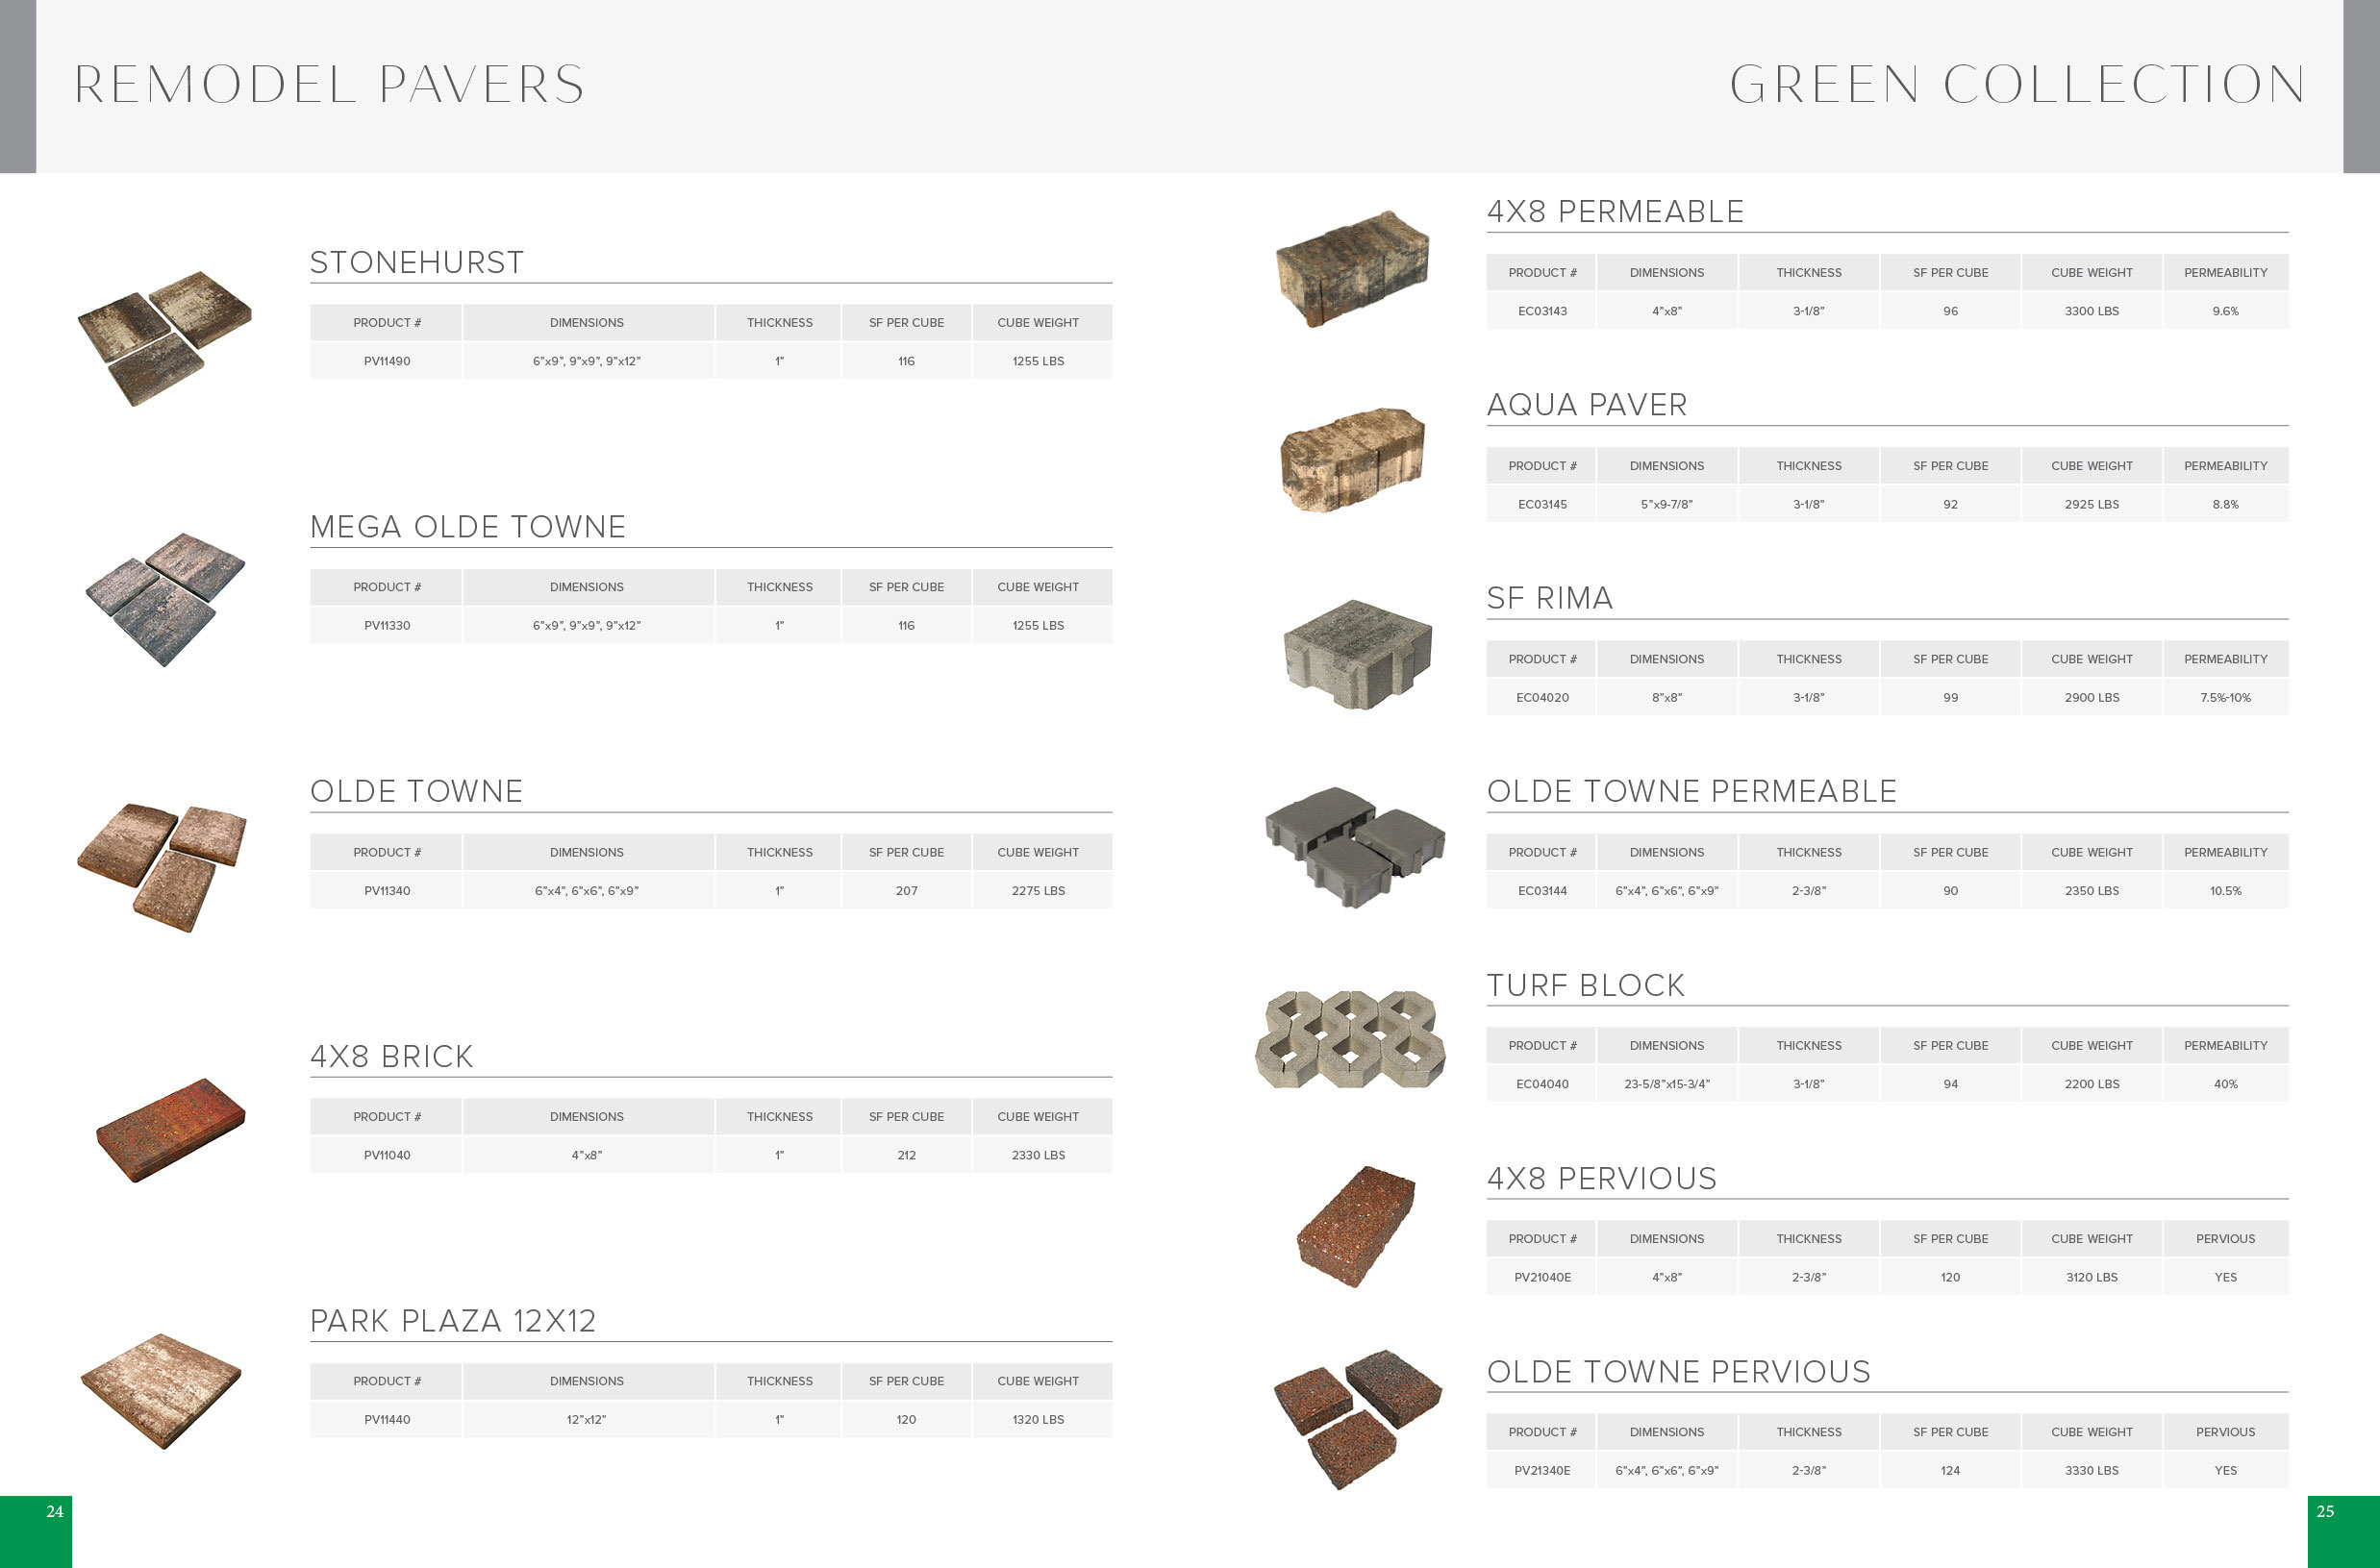Image resolution: width=2380 pixels, height=1568 pixels.
Task: Click product number PV11490 in Stonehurst table
Action: tap(387, 361)
